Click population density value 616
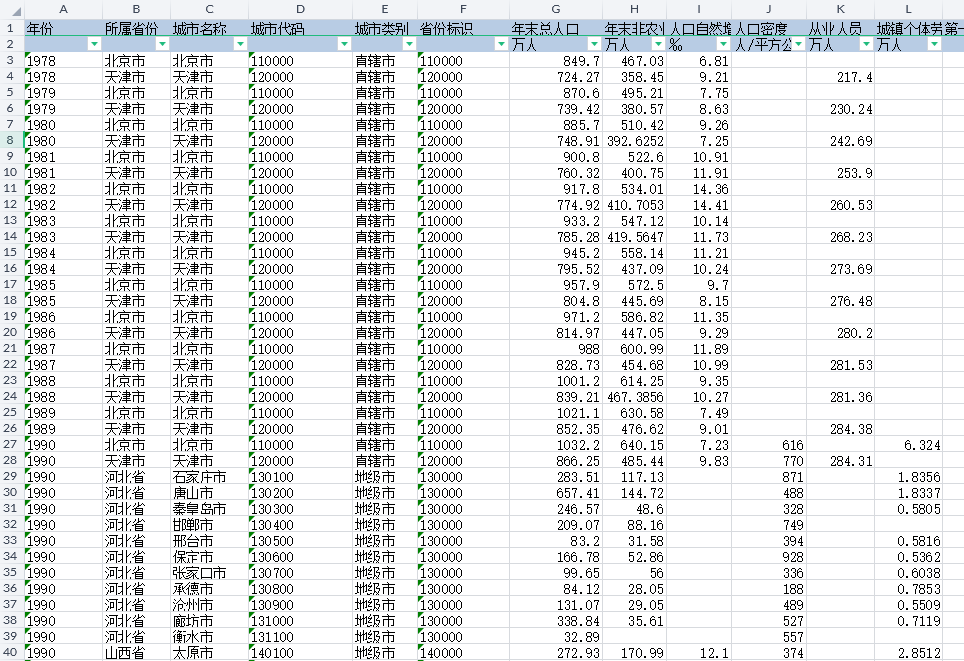The image size is (964, 661). (x=768, y=445)
